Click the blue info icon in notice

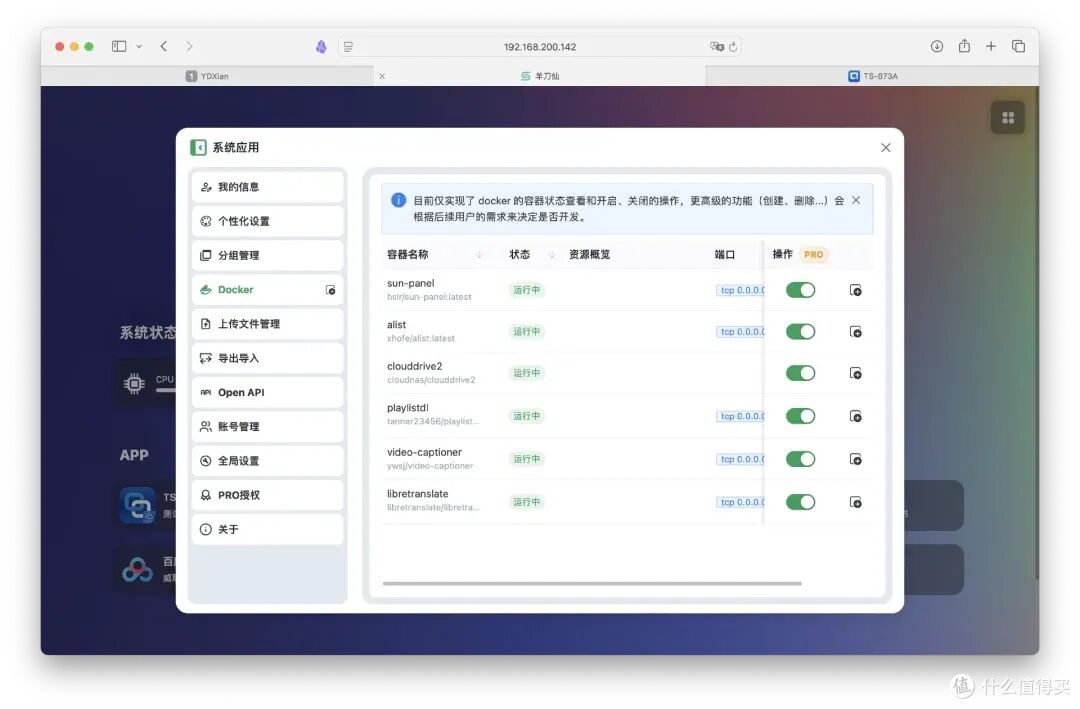click(398, 201)
